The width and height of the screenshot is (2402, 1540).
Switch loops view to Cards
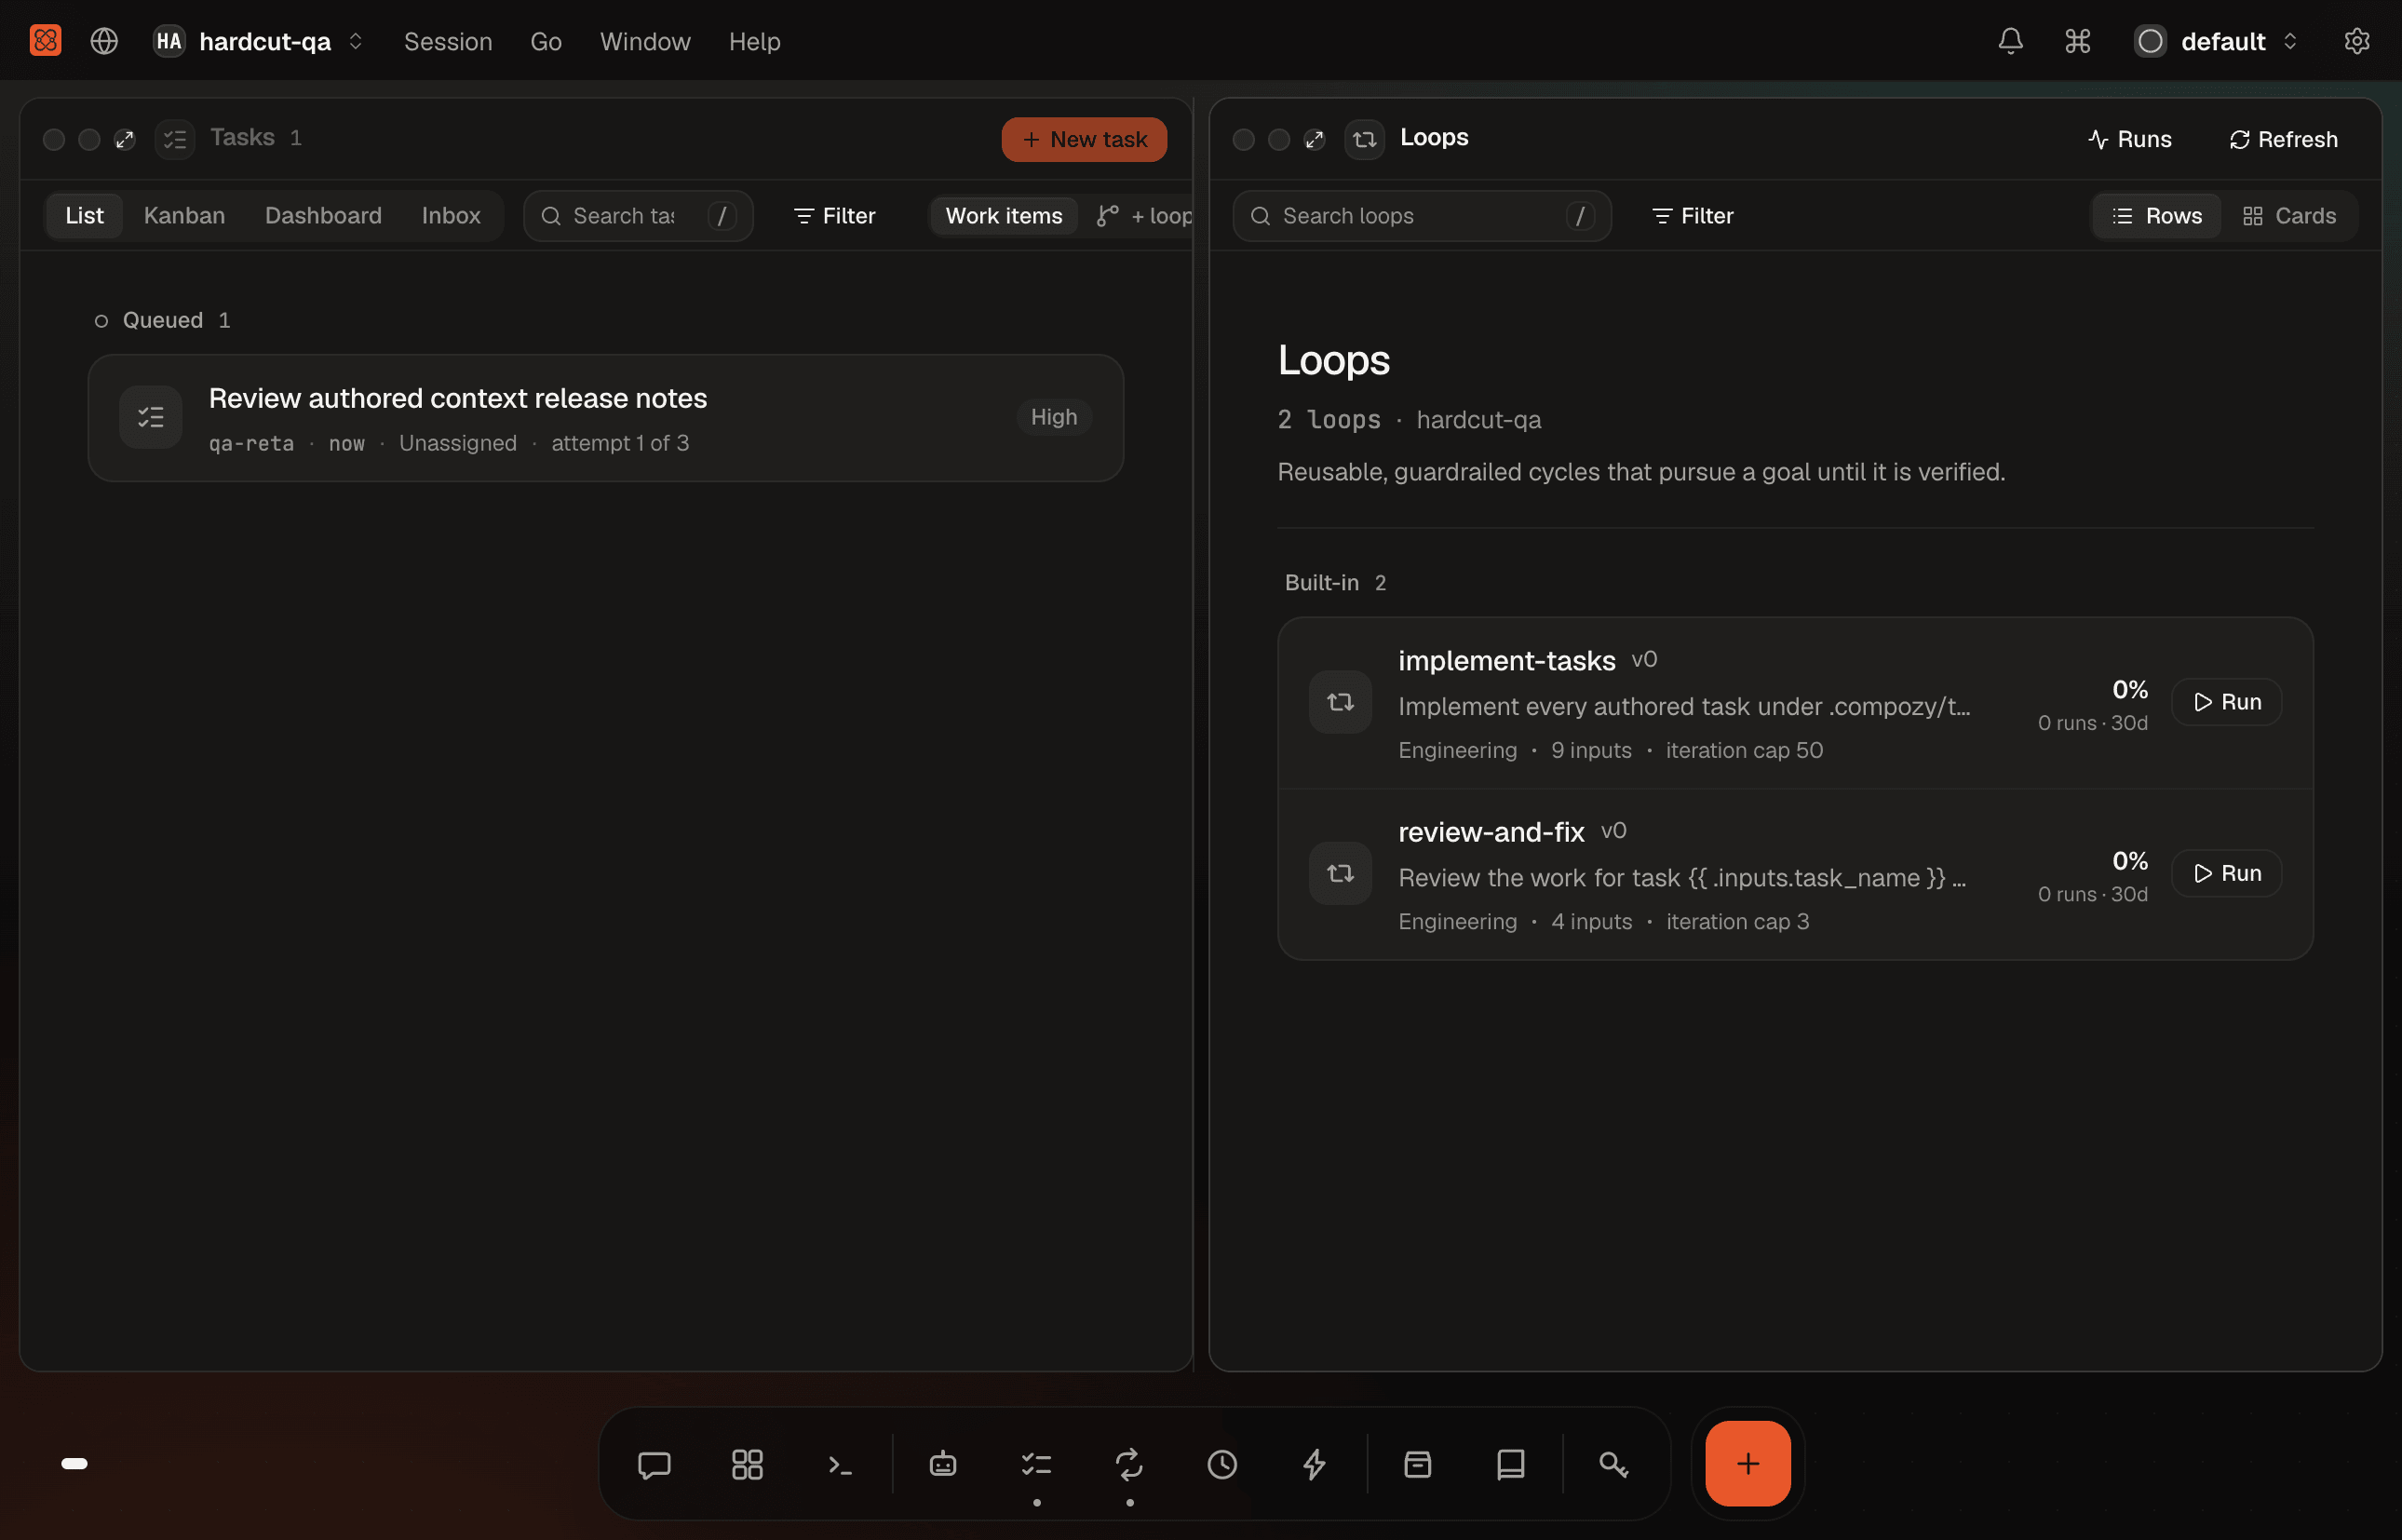(x=2289, y=216)
